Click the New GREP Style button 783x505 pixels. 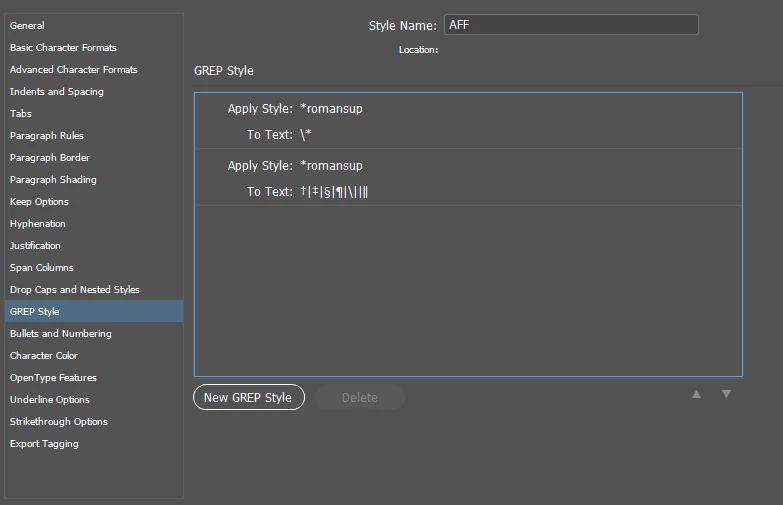click(x=249, y=397)
